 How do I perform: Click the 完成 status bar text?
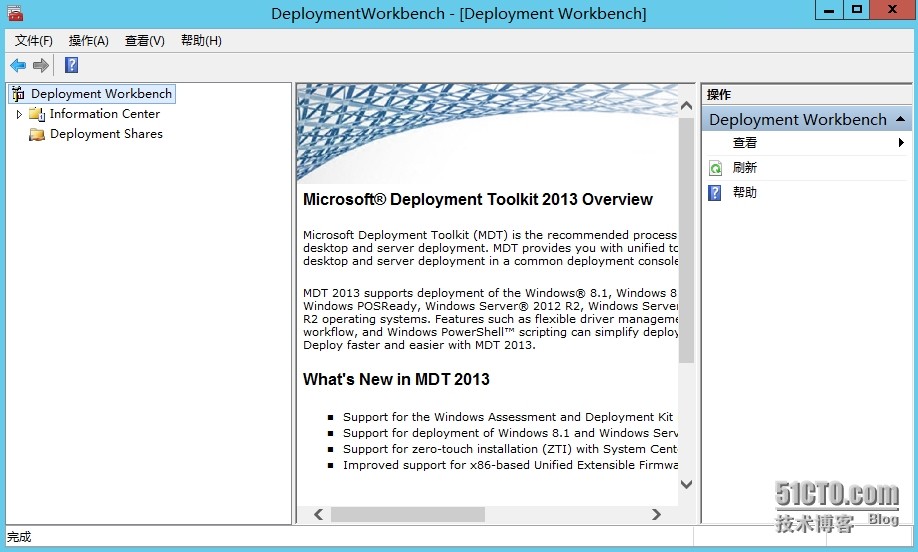(x=19, y=537)
